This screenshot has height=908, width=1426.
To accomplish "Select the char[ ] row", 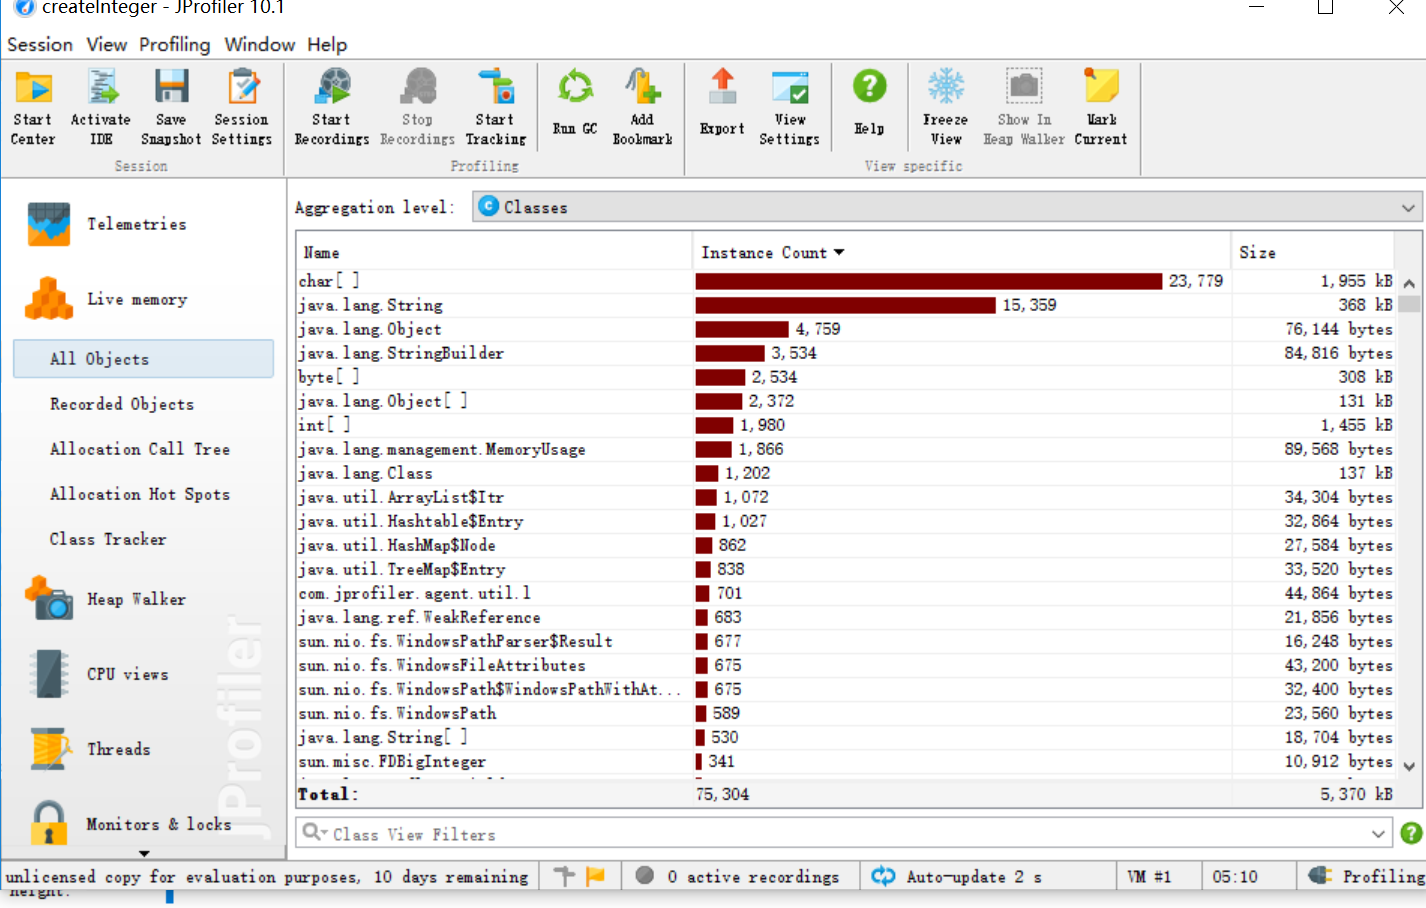I will coord(846,281).
